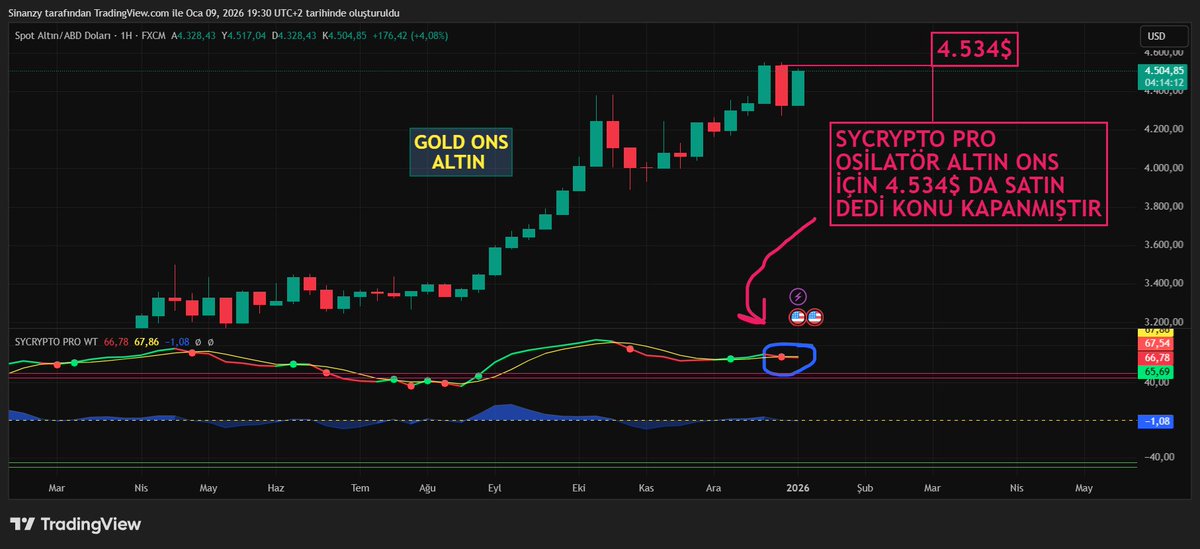1200x549 pixels.
Task: Click the Ağu label on time axis
Action: click(x=427, y=488)
